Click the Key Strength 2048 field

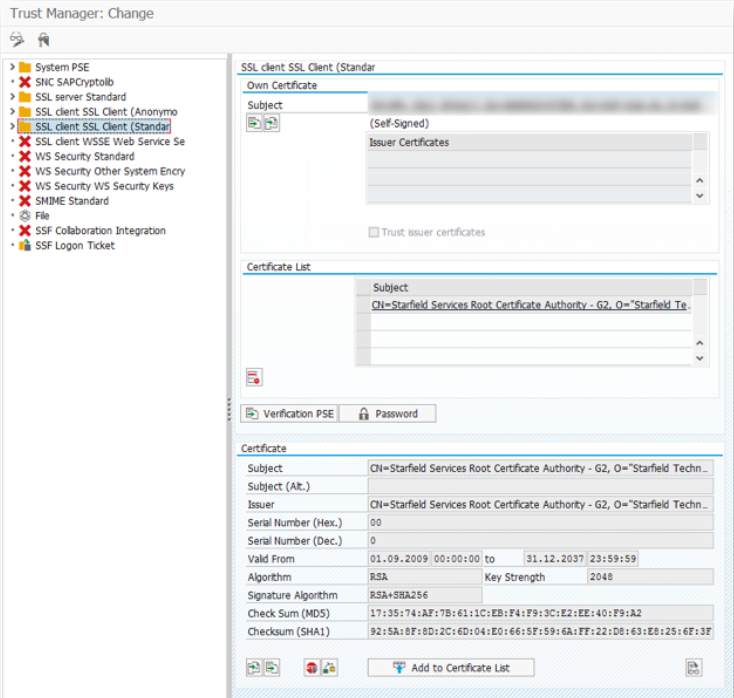650,577
